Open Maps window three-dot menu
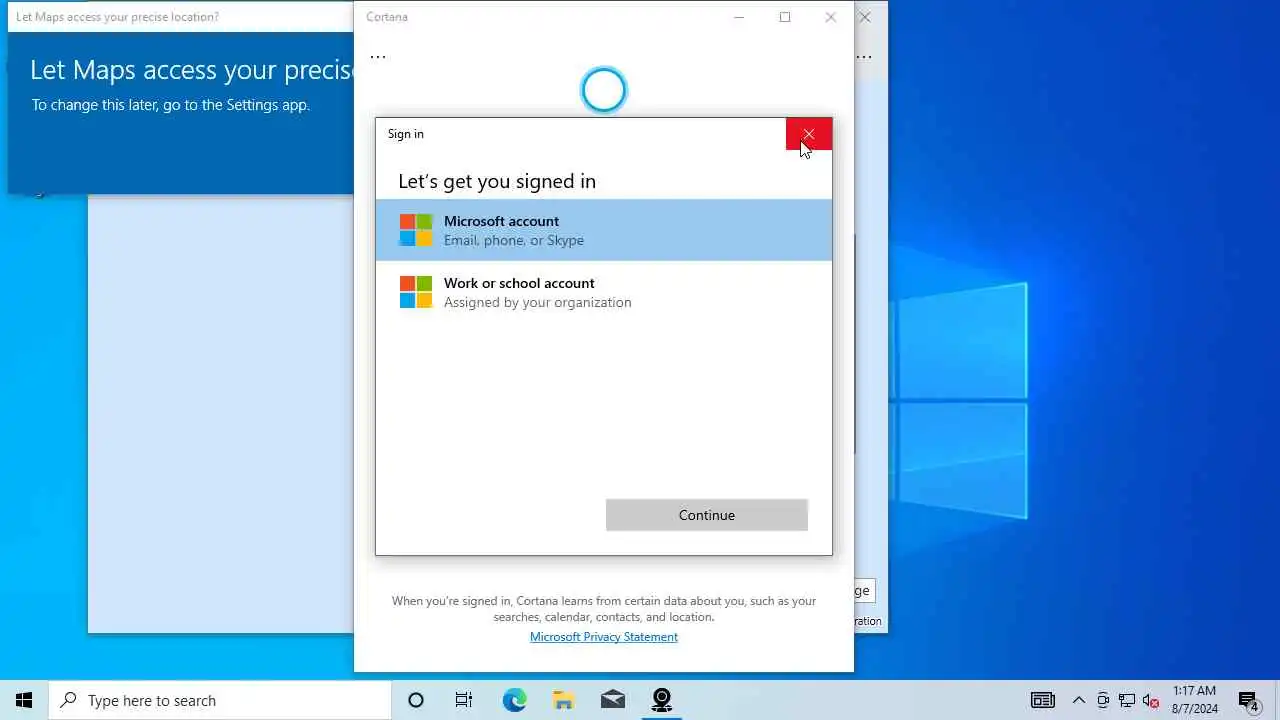The width and height of the screenshot is (1280, 720). (864, 57)
